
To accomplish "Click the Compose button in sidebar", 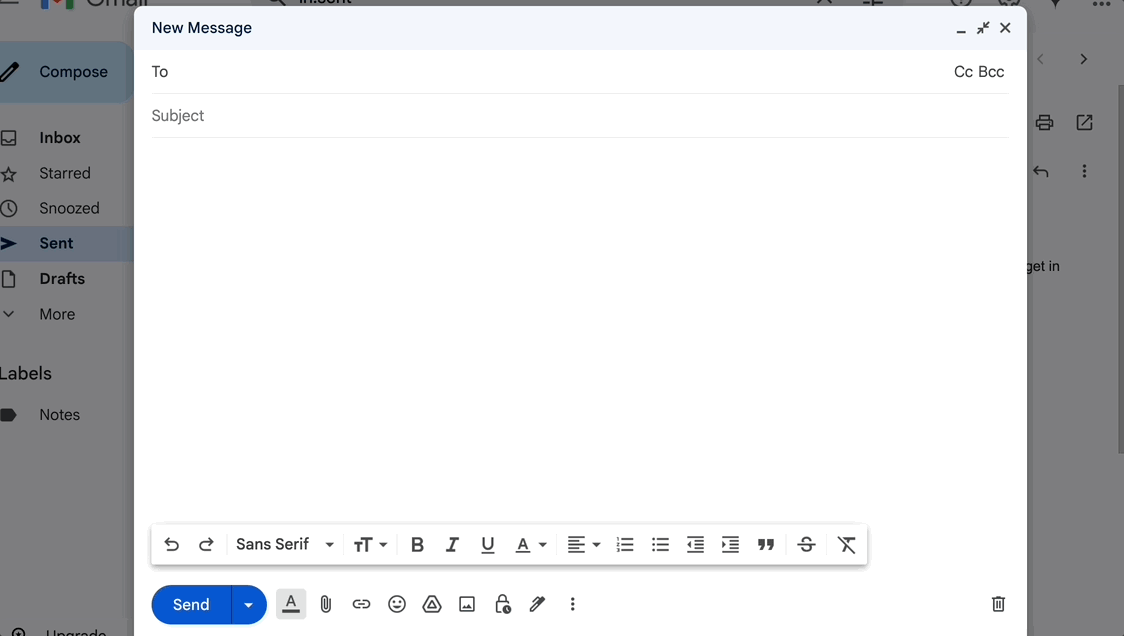I will pos(65,72).
